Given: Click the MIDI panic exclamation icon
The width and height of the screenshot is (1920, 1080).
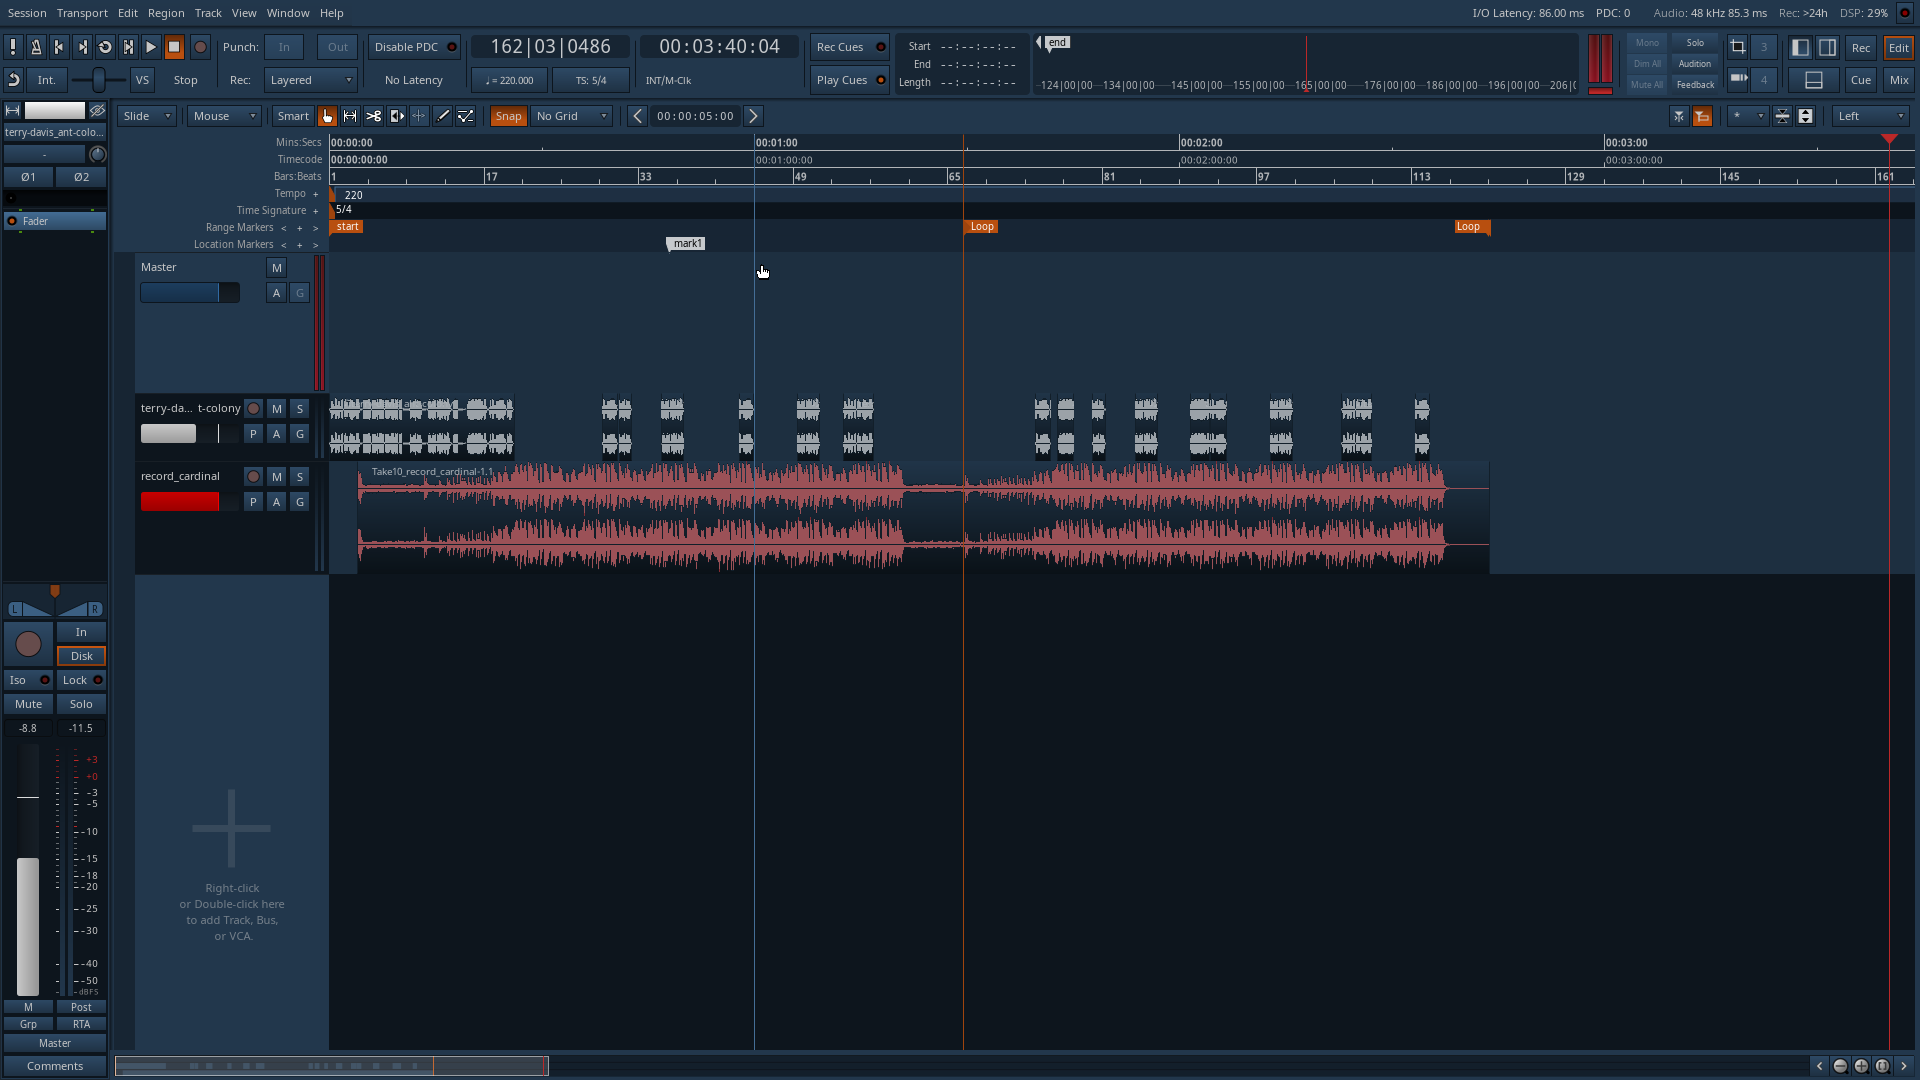Looking at the screenshot, I should 13,47.
